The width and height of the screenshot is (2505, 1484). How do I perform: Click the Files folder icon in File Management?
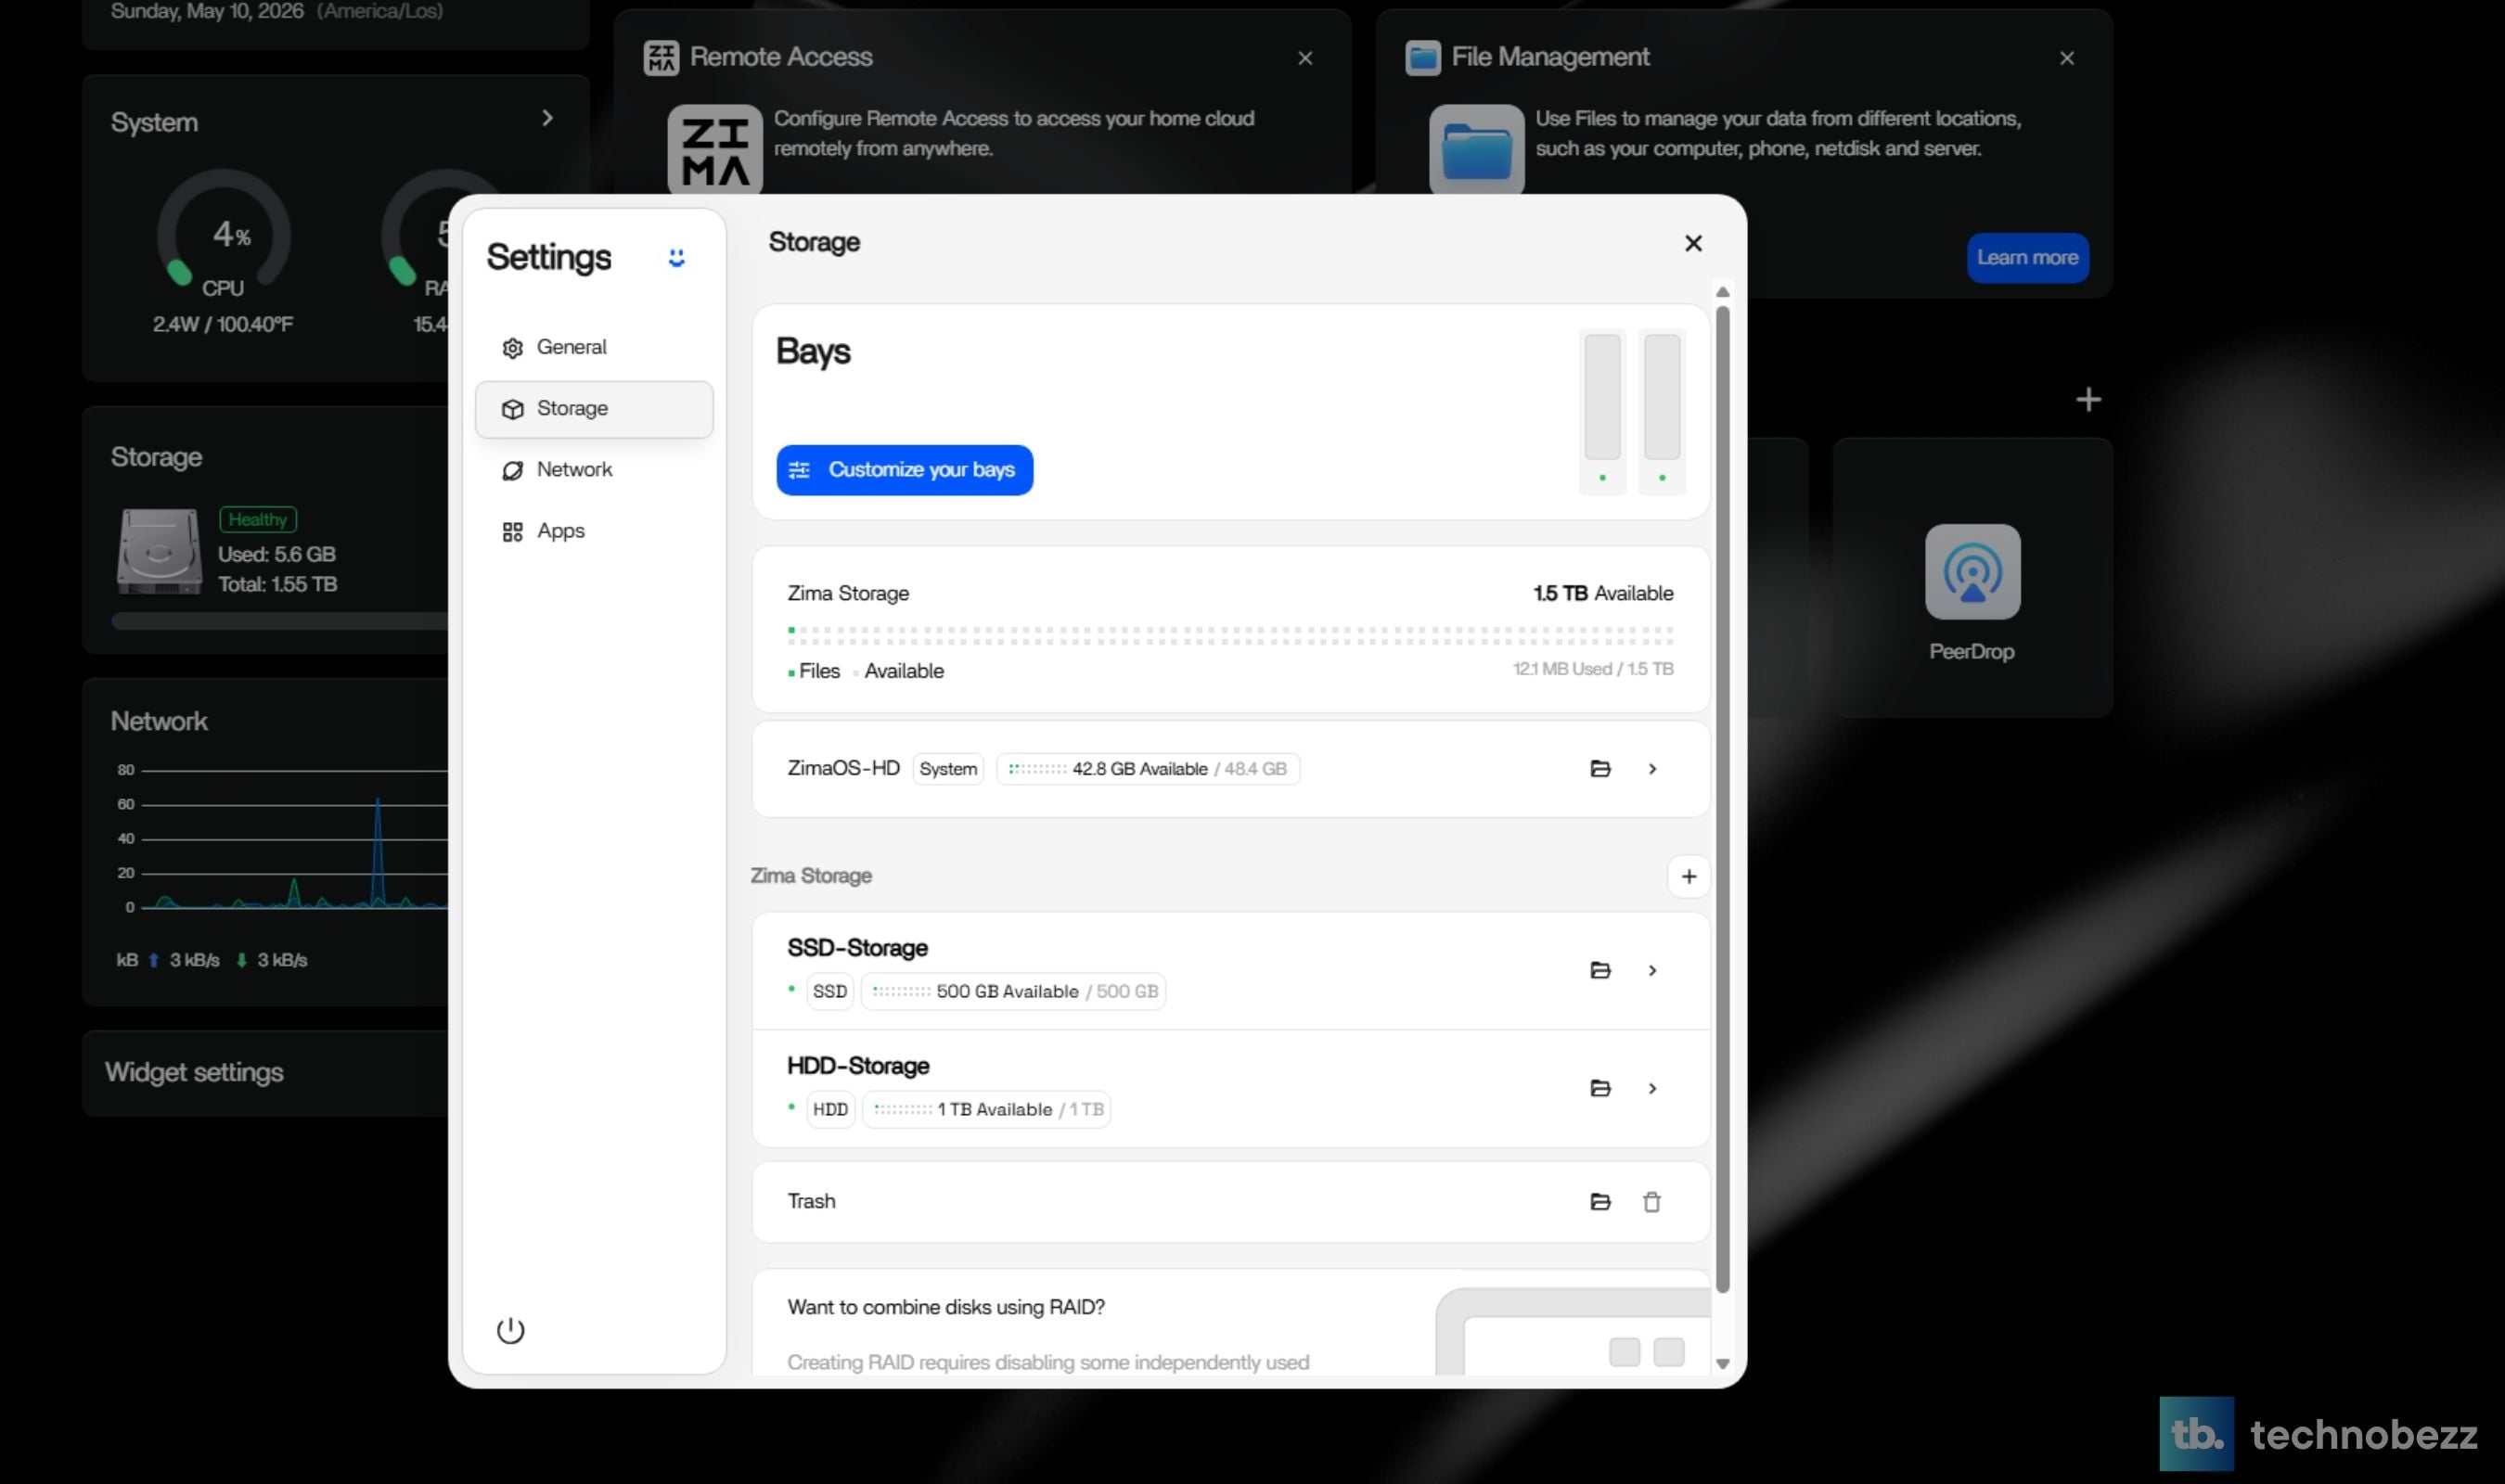1476,150
